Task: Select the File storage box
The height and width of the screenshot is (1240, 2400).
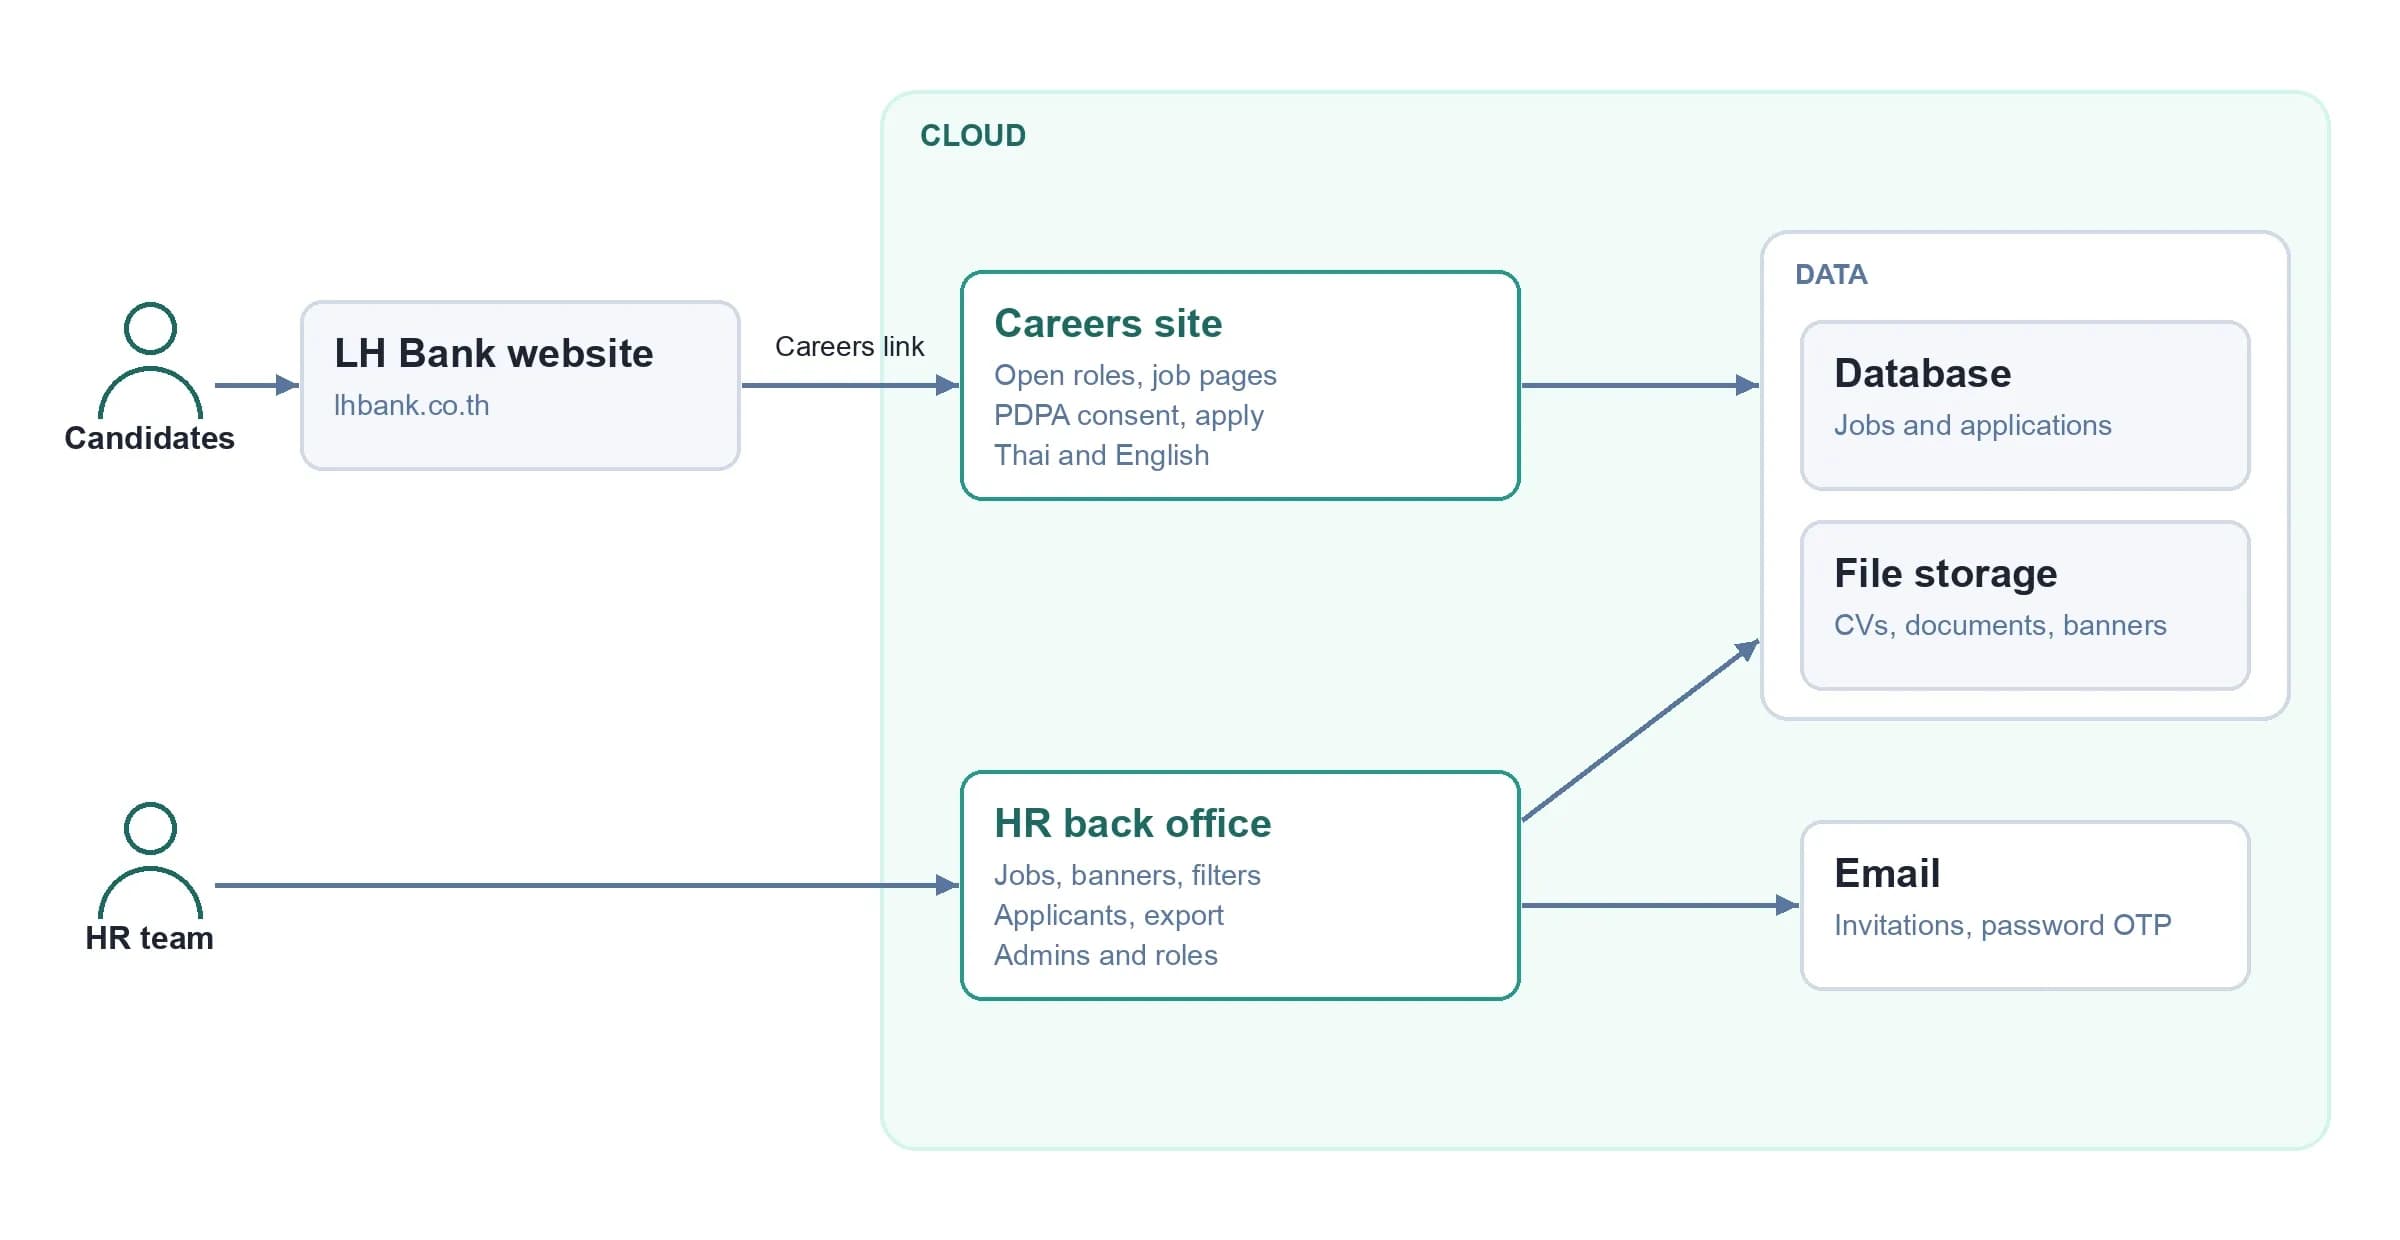Action: (2025, 606)
